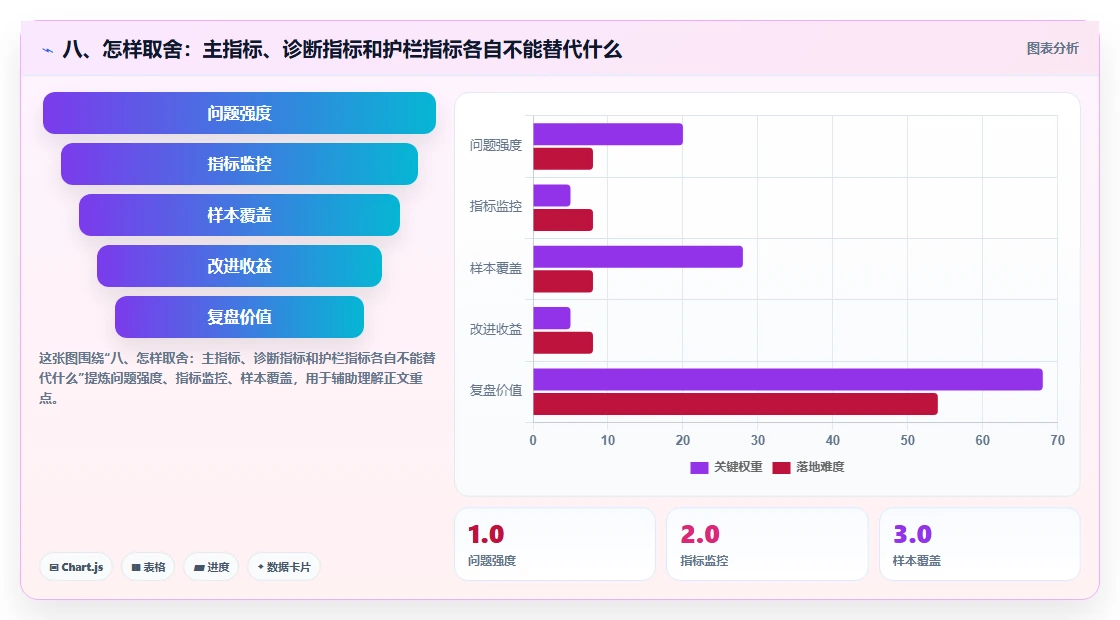Click the x-axis tick value 70

[x=1057, y=441]
